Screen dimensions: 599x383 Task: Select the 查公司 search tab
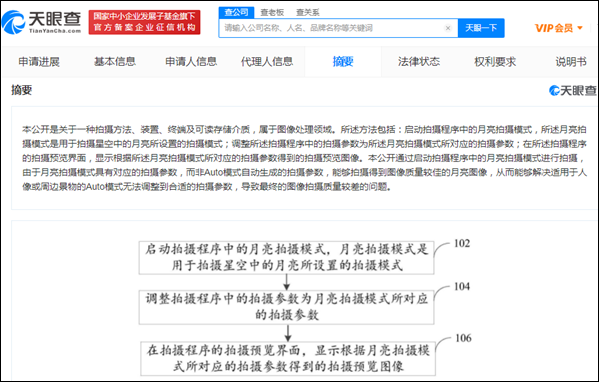(236, 12)
